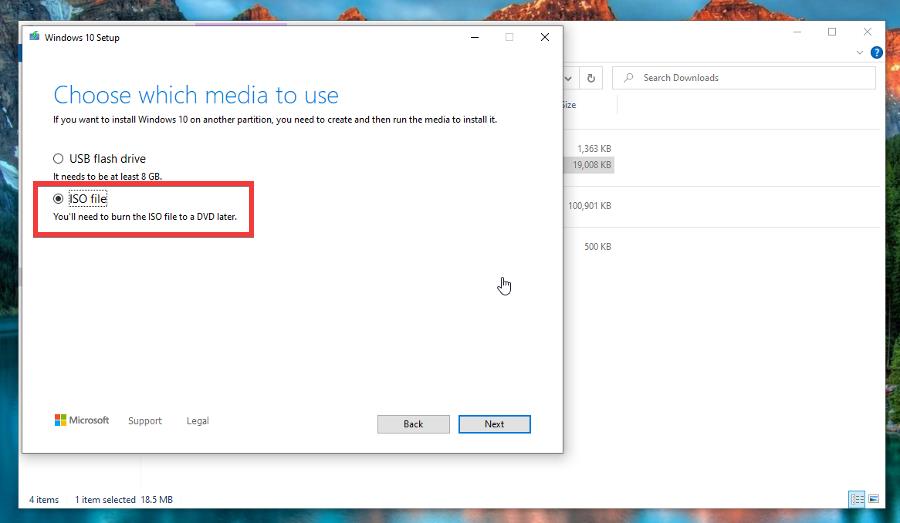Image resolution: width=900 pixels, height=523 pixels.
Task: Click the '4 items' status bar text
Action: (44, 499)
